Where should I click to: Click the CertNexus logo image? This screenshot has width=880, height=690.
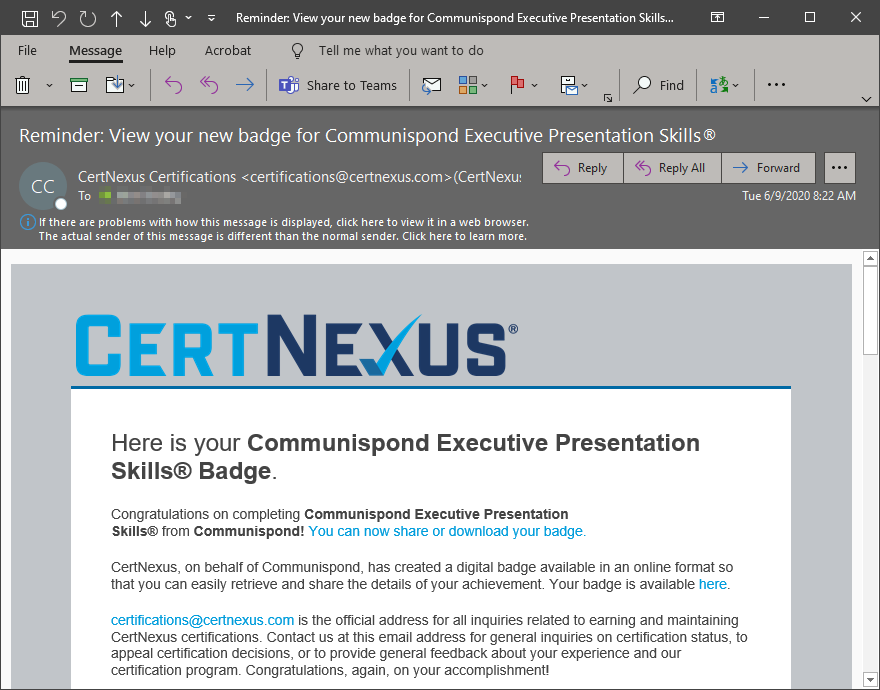297,345
